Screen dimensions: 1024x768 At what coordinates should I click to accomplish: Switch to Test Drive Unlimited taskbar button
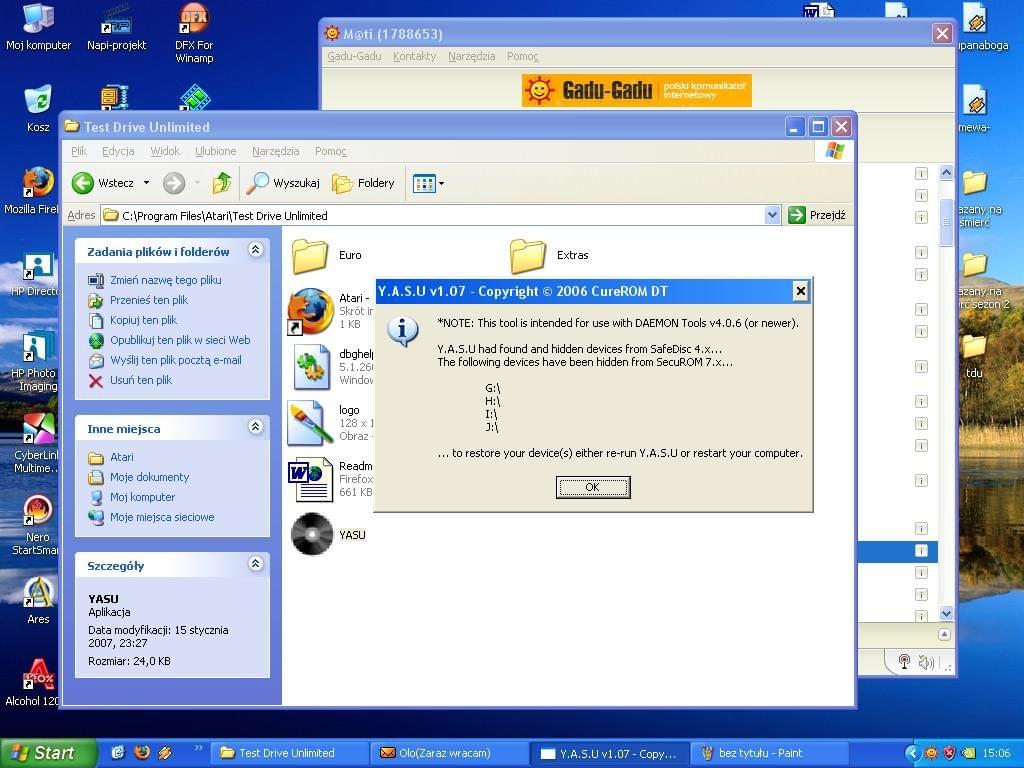(x=289, y=753)
